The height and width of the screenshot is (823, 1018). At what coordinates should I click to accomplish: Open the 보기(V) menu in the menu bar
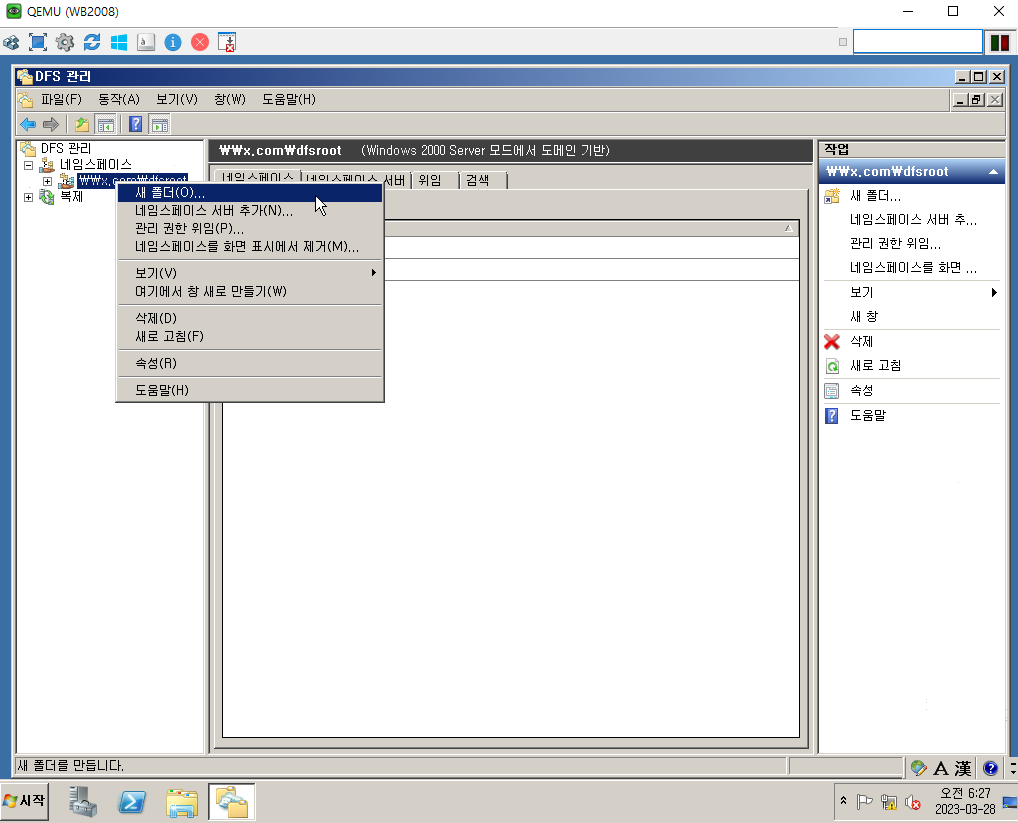tap(177, 99)
